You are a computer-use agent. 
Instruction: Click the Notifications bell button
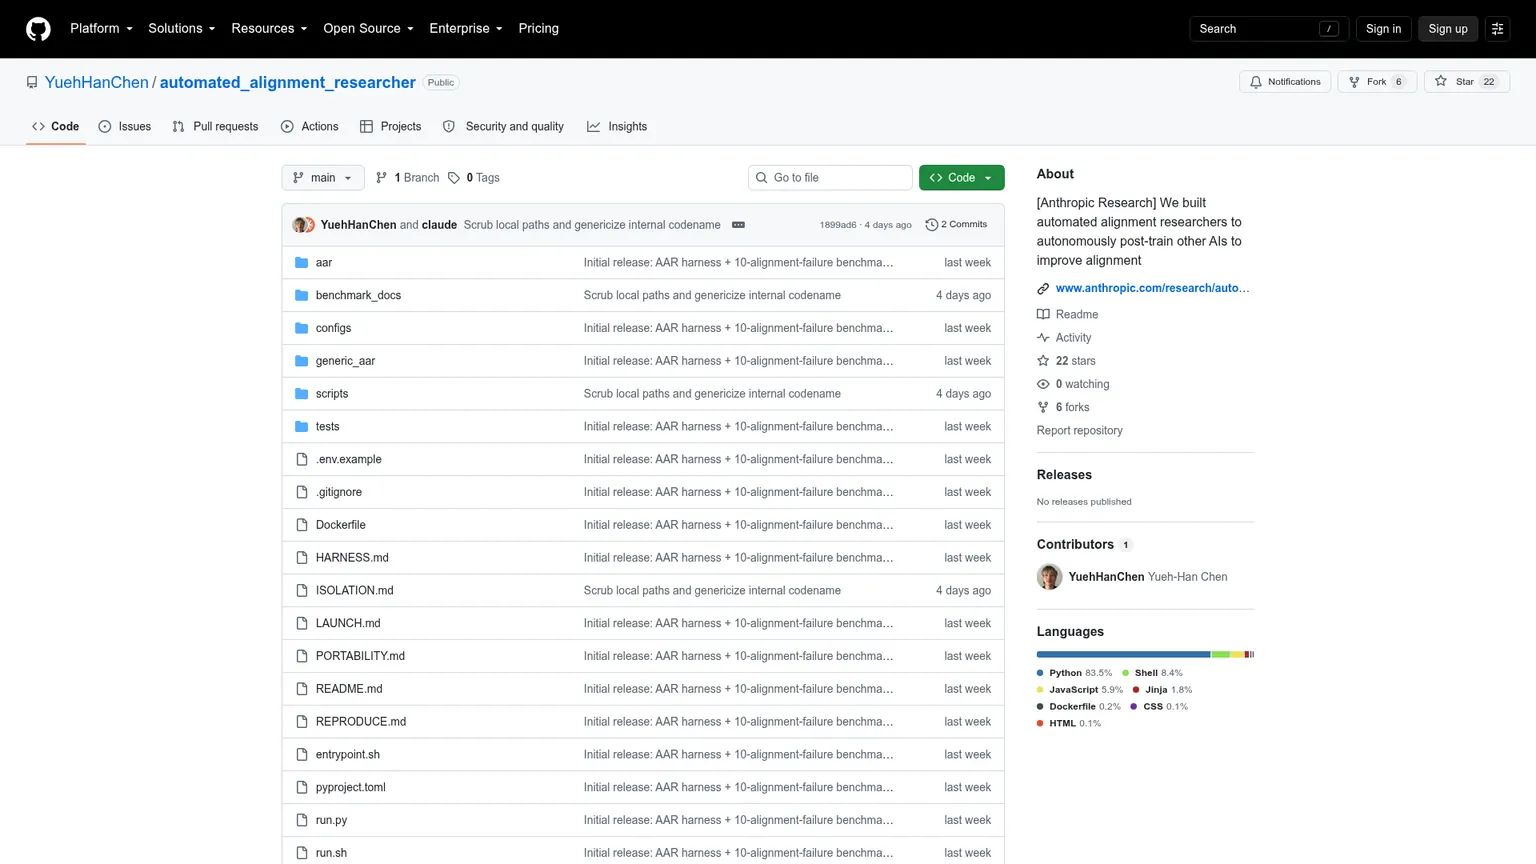click(x=1285, y=82)
